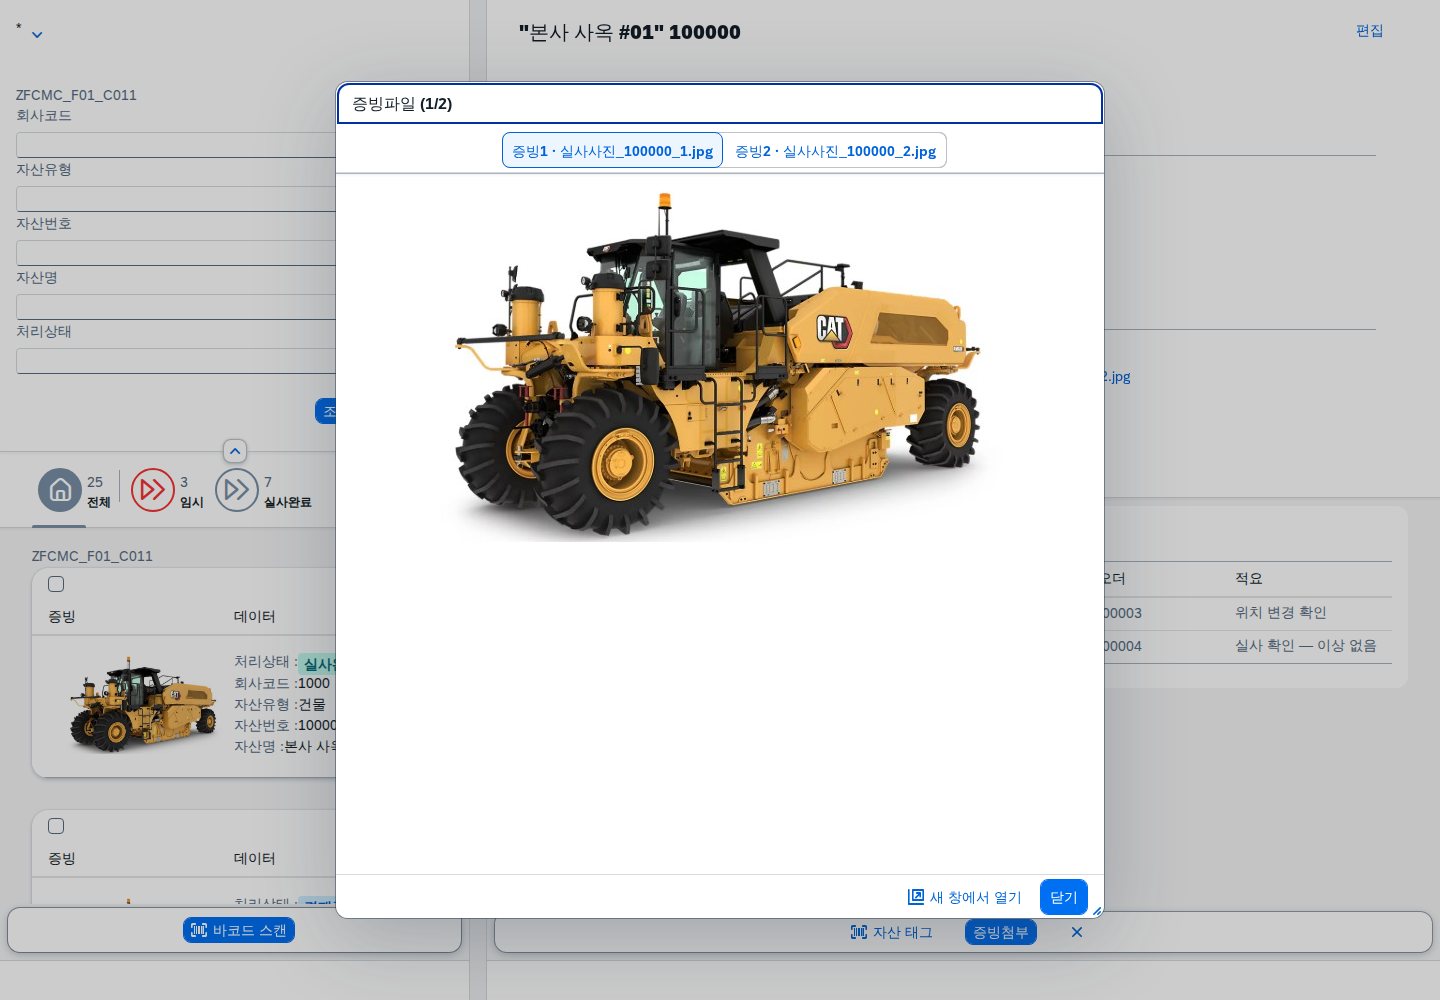Click the 자산 태그 button
This screenshot has height=1000, width=1440.
891,932
